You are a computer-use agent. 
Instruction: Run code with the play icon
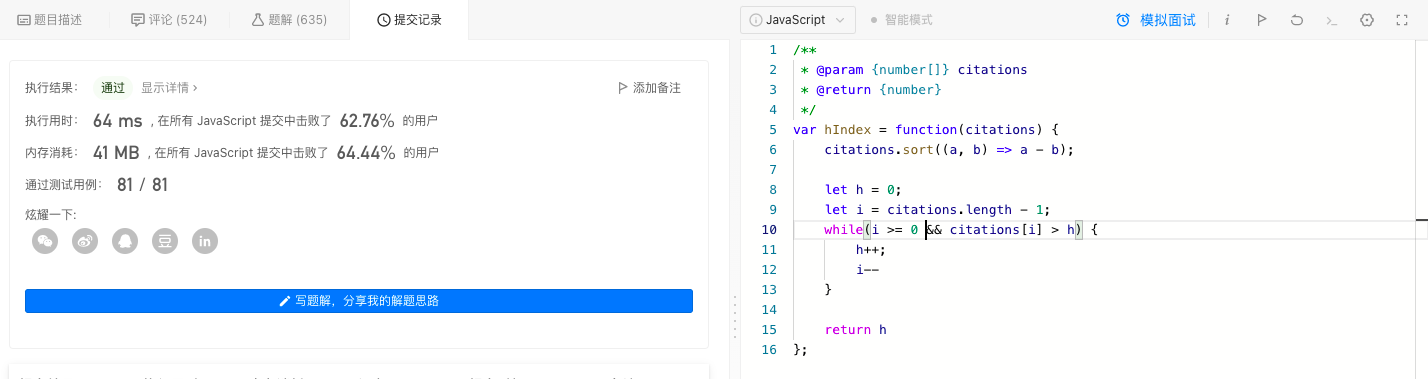coord(1262,20)
